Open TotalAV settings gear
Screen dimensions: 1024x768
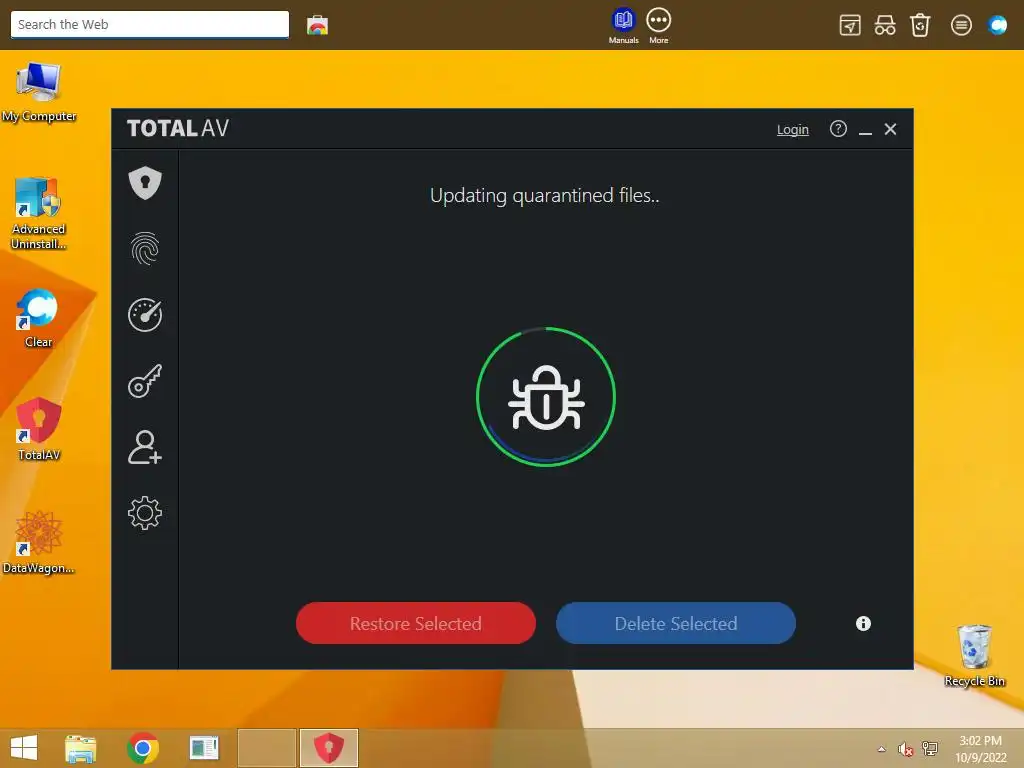click(x=145, y=513)
